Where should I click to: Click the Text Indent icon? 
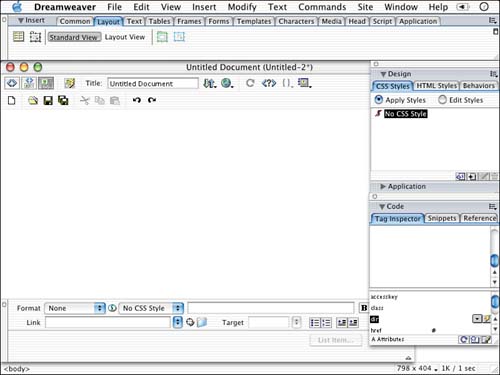click(353, 323)
